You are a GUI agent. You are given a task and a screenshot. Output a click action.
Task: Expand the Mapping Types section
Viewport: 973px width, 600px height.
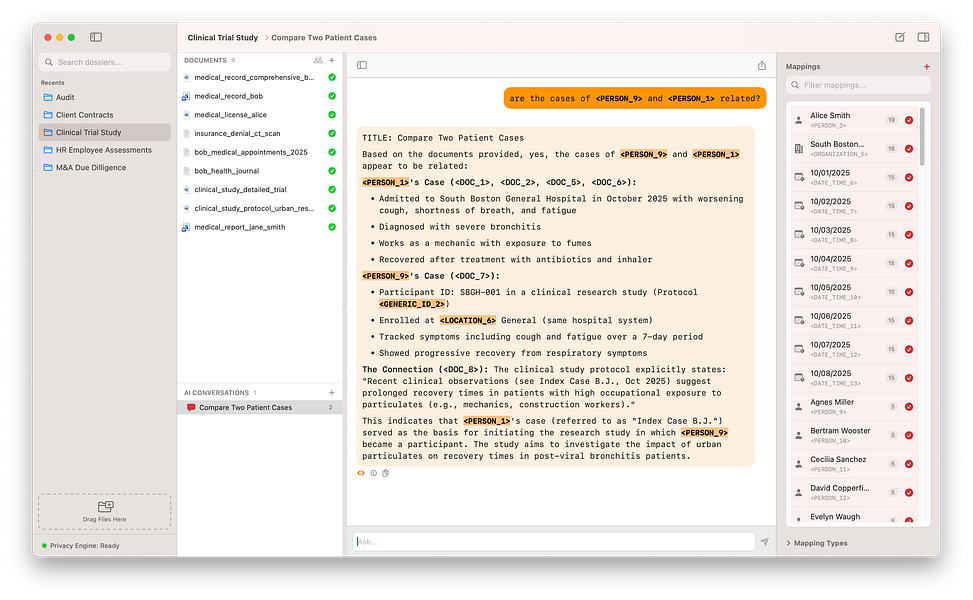(x=817, y=543)
